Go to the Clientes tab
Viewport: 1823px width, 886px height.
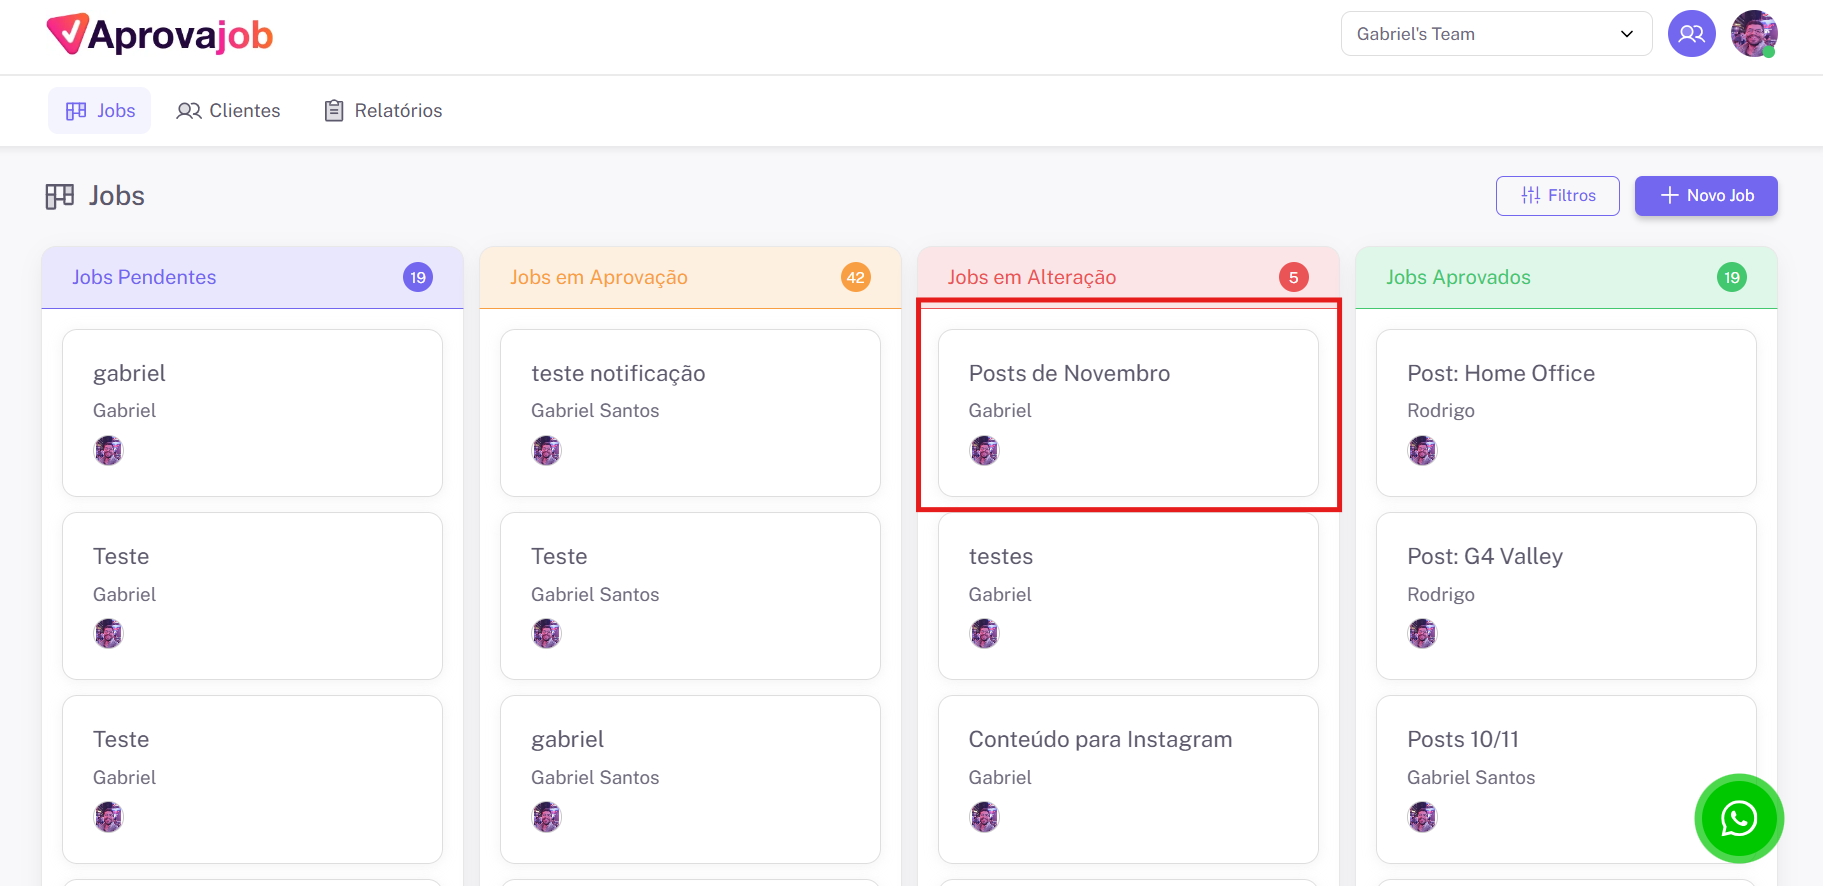click(229, 111)
